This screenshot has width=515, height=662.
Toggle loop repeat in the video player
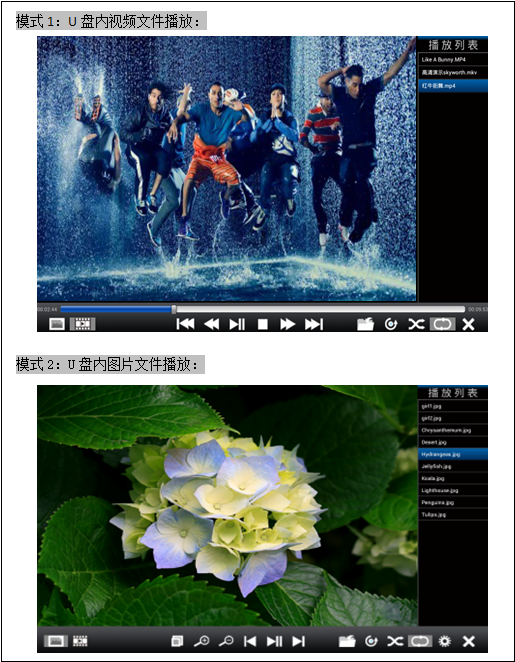pos(442,324)
